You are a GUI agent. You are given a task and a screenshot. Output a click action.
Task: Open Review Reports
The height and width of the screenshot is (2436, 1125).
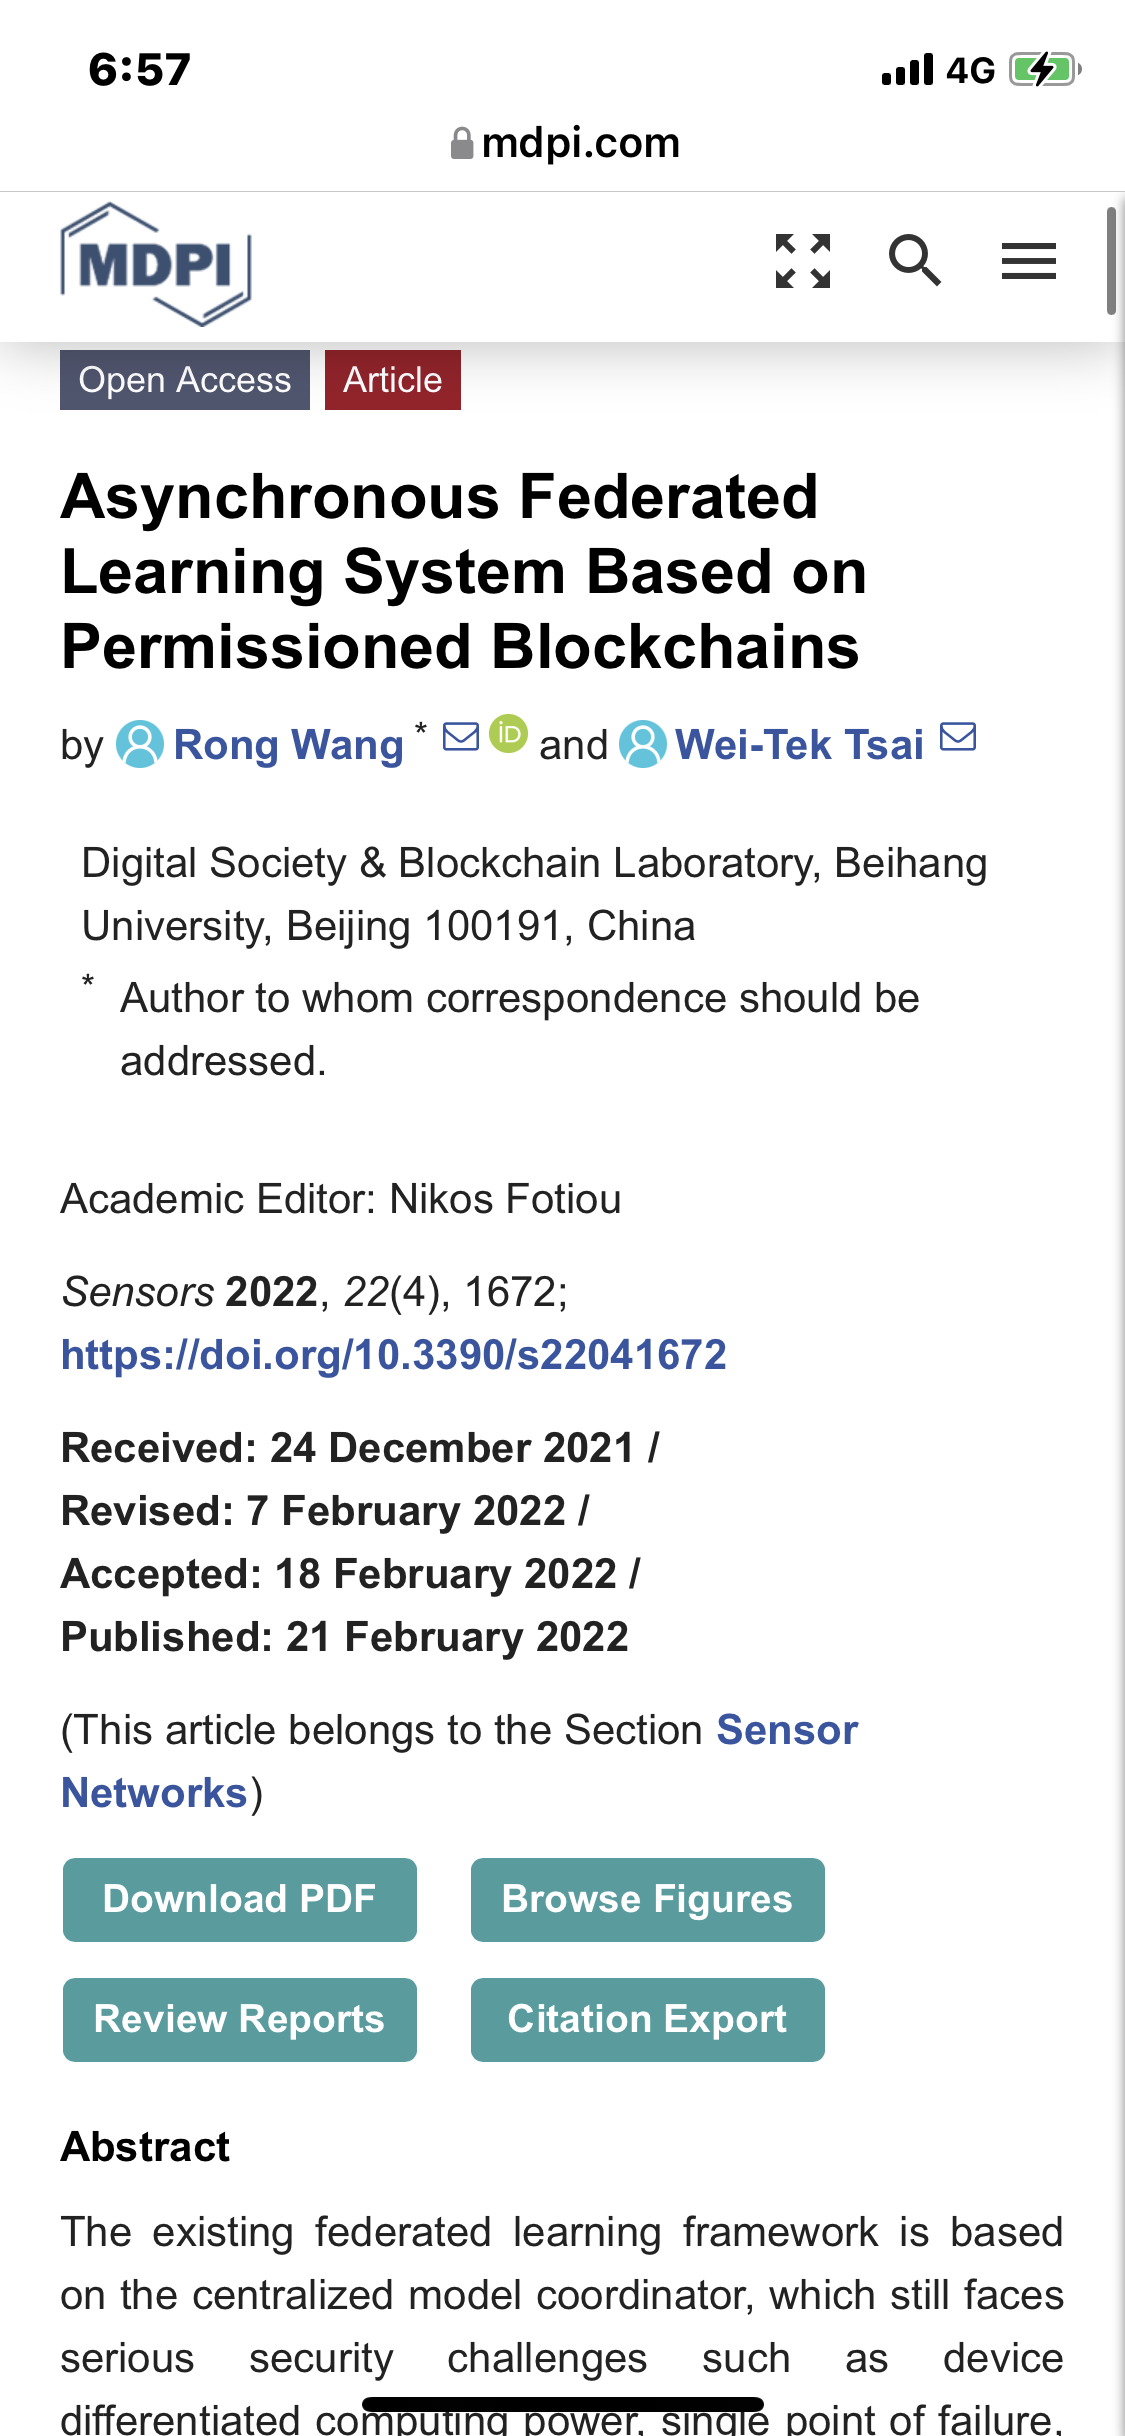[240, 2020]
